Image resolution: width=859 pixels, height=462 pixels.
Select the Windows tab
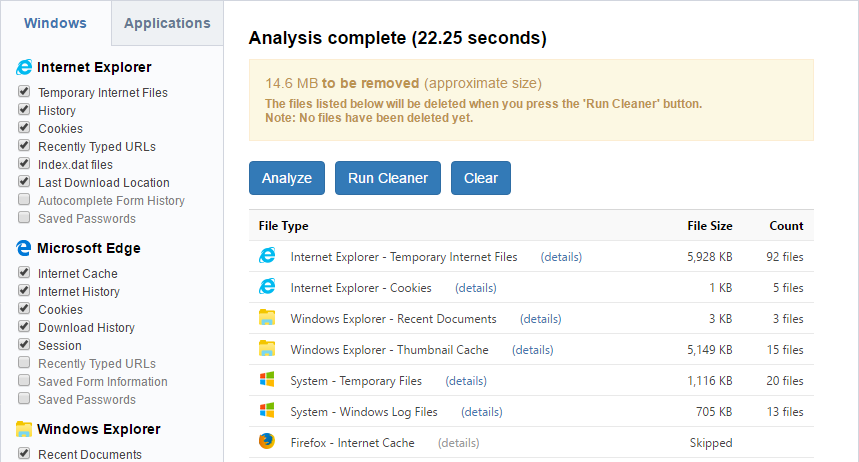(55, 23)
